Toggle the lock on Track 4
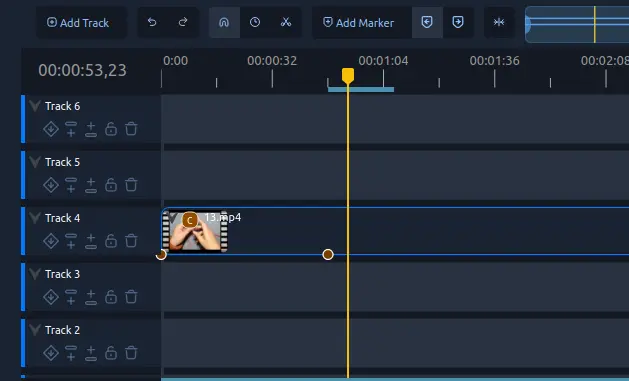The image size is (629, 381). [111, 241]
